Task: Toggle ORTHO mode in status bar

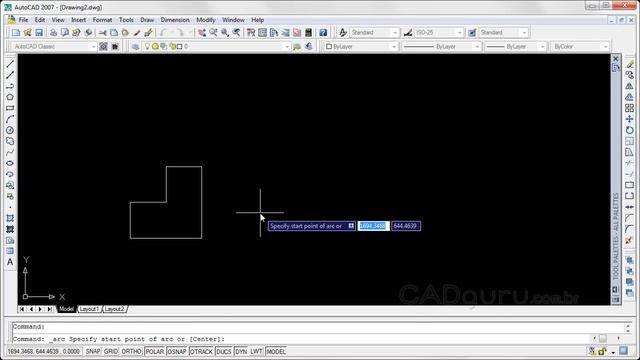Action: (x=131, y=351)
